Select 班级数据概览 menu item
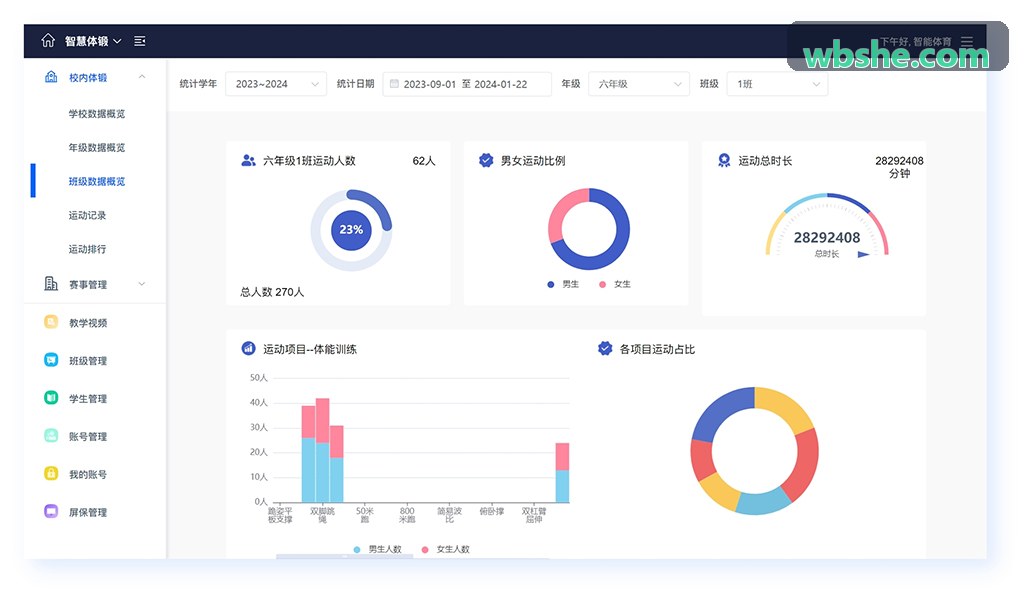 click(x=96, y=181)
